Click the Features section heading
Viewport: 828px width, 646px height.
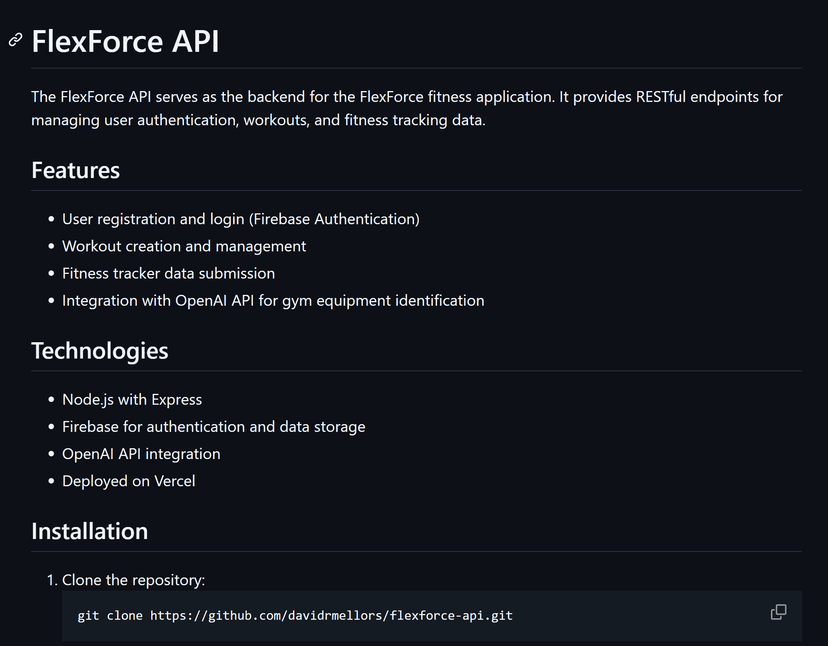[x=75, y=170]
